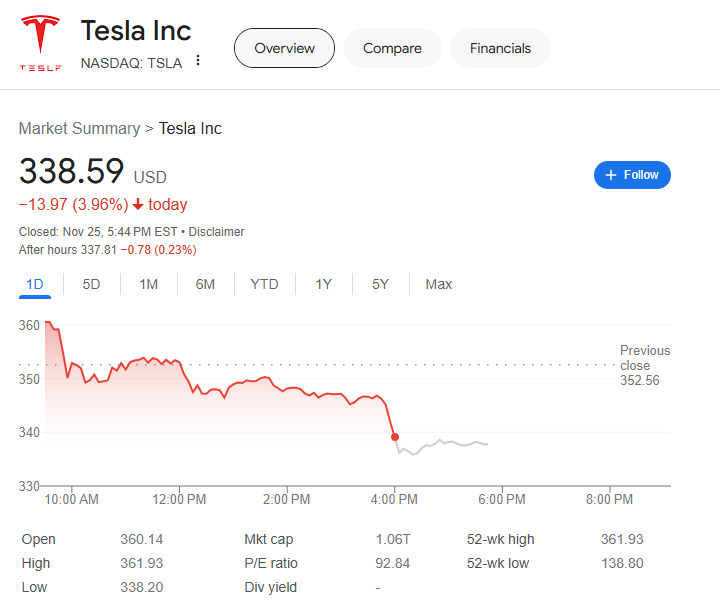Viewport: 720px width, 606px height.
Task: Switch chart to 6M range
Action: click(x=205, y=284)
